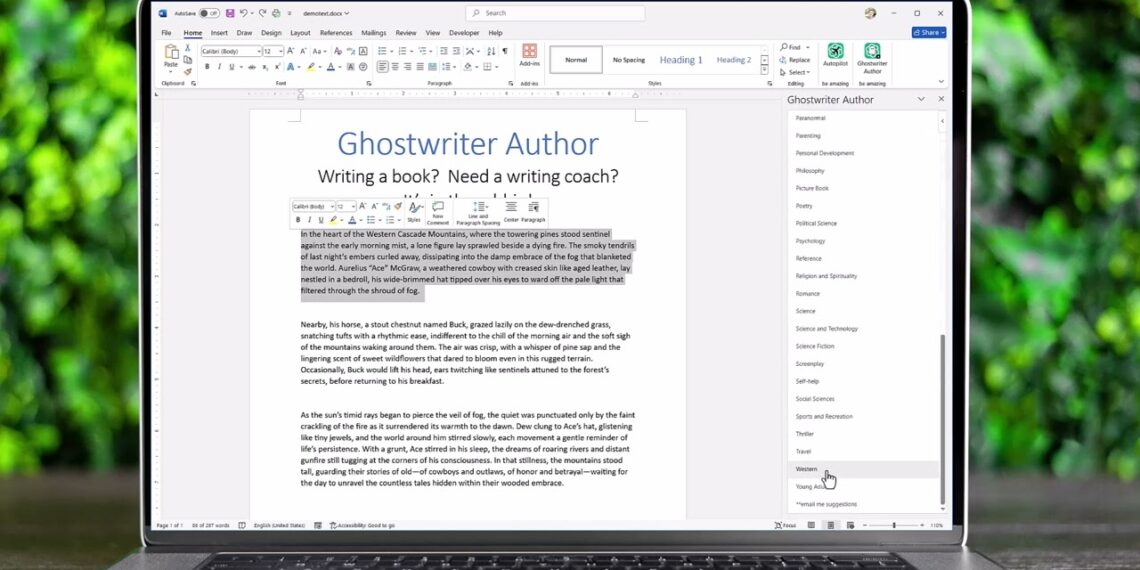Screen dimensions: 1140x570
Task: Apply superscript formatting in ribbon
Action: point(276,67)
